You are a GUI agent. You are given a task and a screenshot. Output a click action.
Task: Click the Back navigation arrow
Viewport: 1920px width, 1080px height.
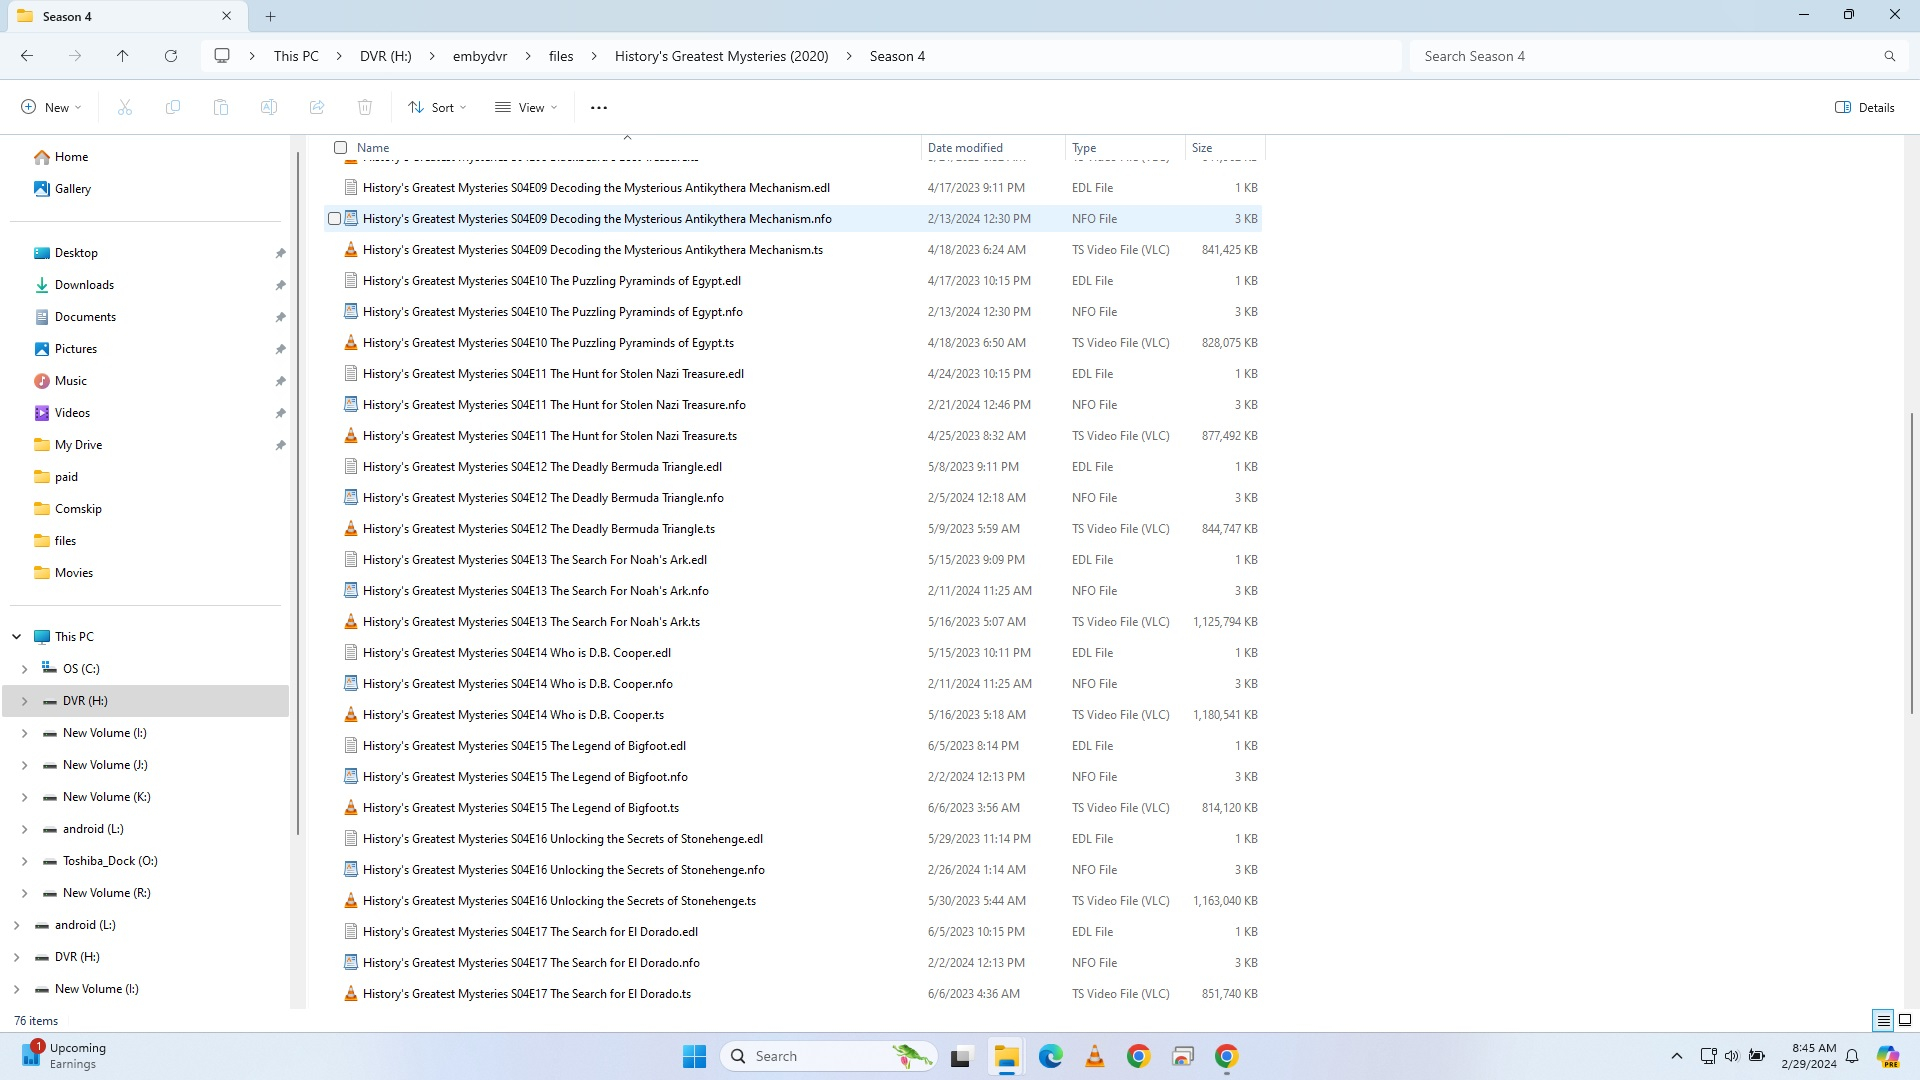(x=27, y=56)
